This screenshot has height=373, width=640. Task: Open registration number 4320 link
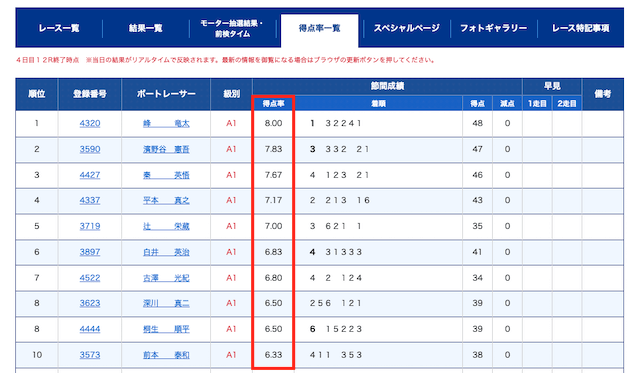(x=90, y=123)
